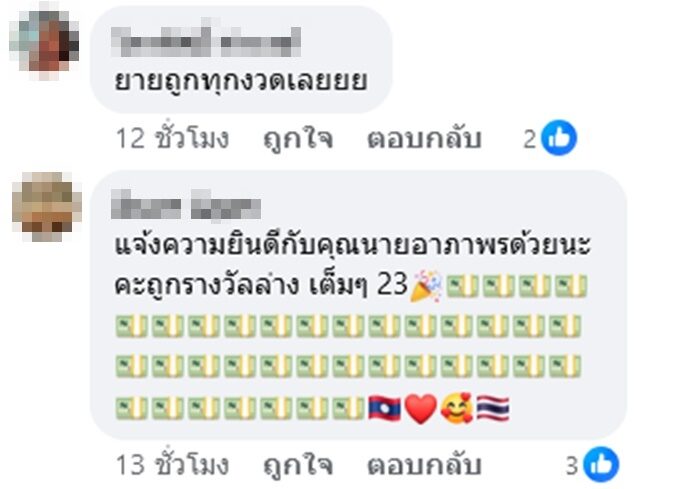This screenshot has height=489, width=700.
Task: Click the smiling face with hearts emoji
Action: [x=457, y=408]
